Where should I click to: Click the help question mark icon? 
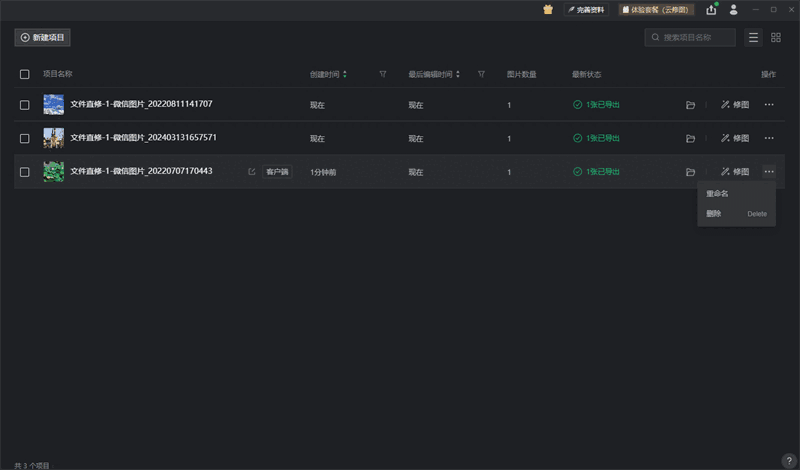click(x=788, y=461)
